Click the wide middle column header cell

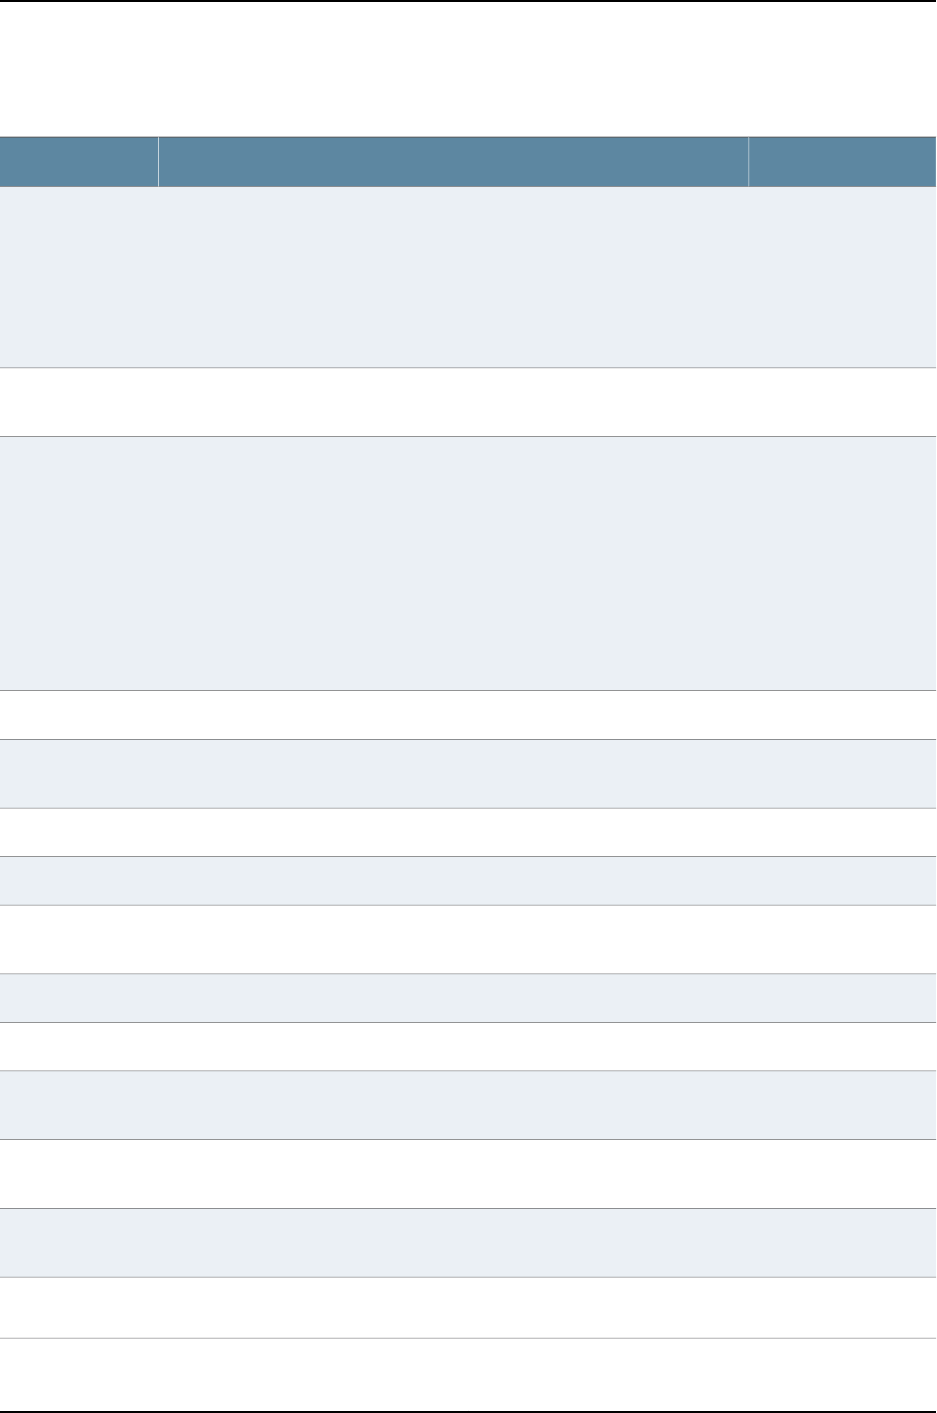[453, 162]
